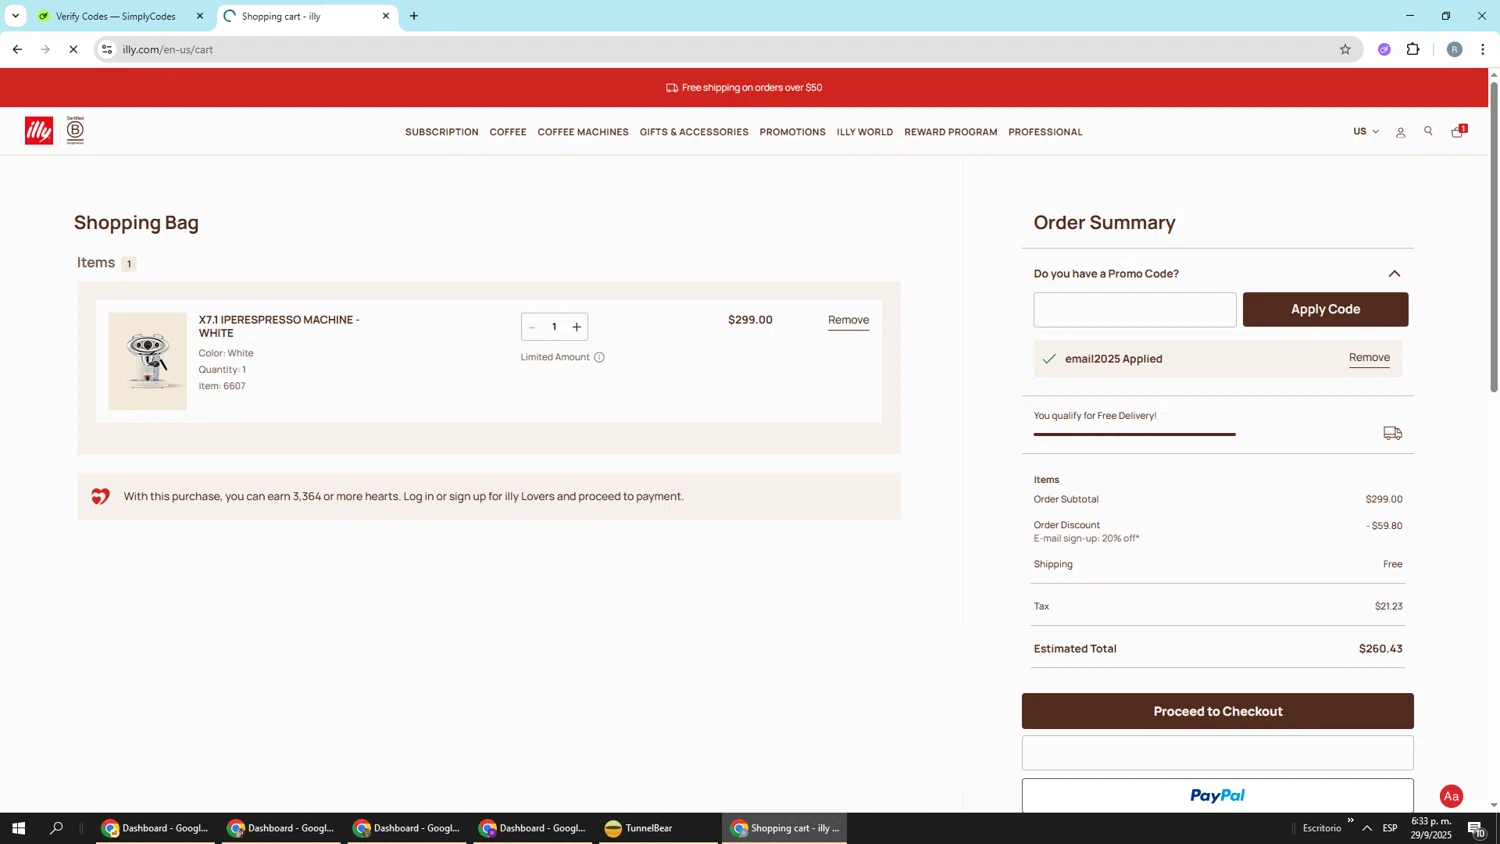The image size is (1500, 844).
Task: Click the ESP language indicator
Action: (x=1390, y=828)
